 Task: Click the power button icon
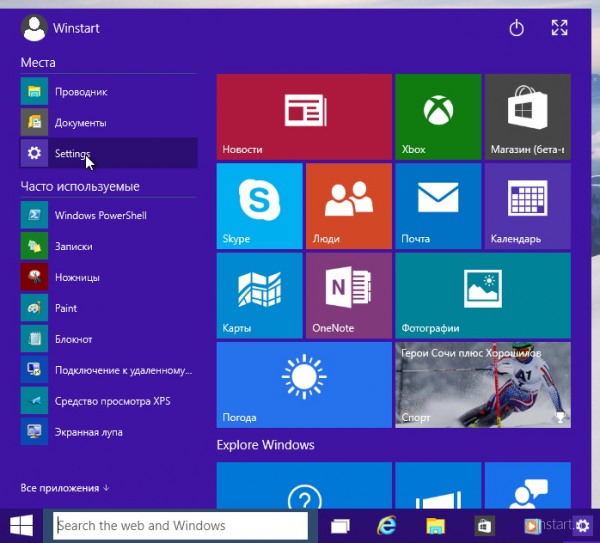516,28
